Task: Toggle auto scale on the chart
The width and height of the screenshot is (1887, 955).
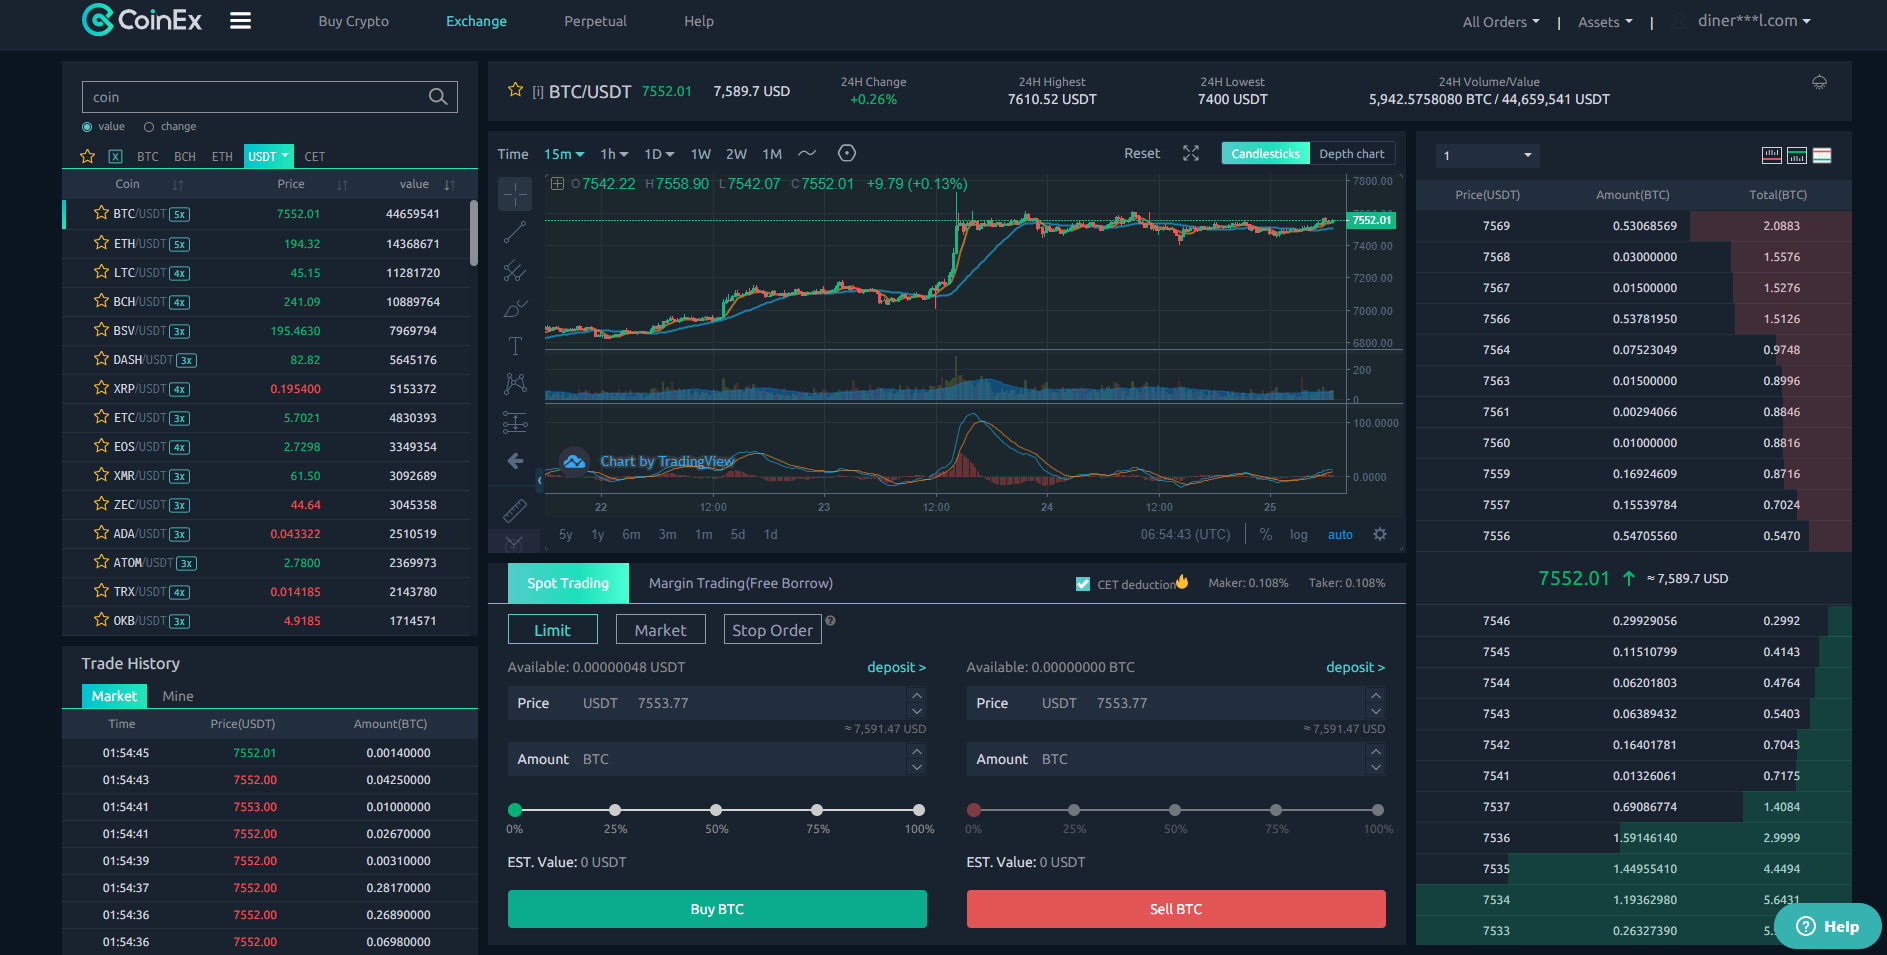Action: pyautogui.click(x=1340, y=534)
